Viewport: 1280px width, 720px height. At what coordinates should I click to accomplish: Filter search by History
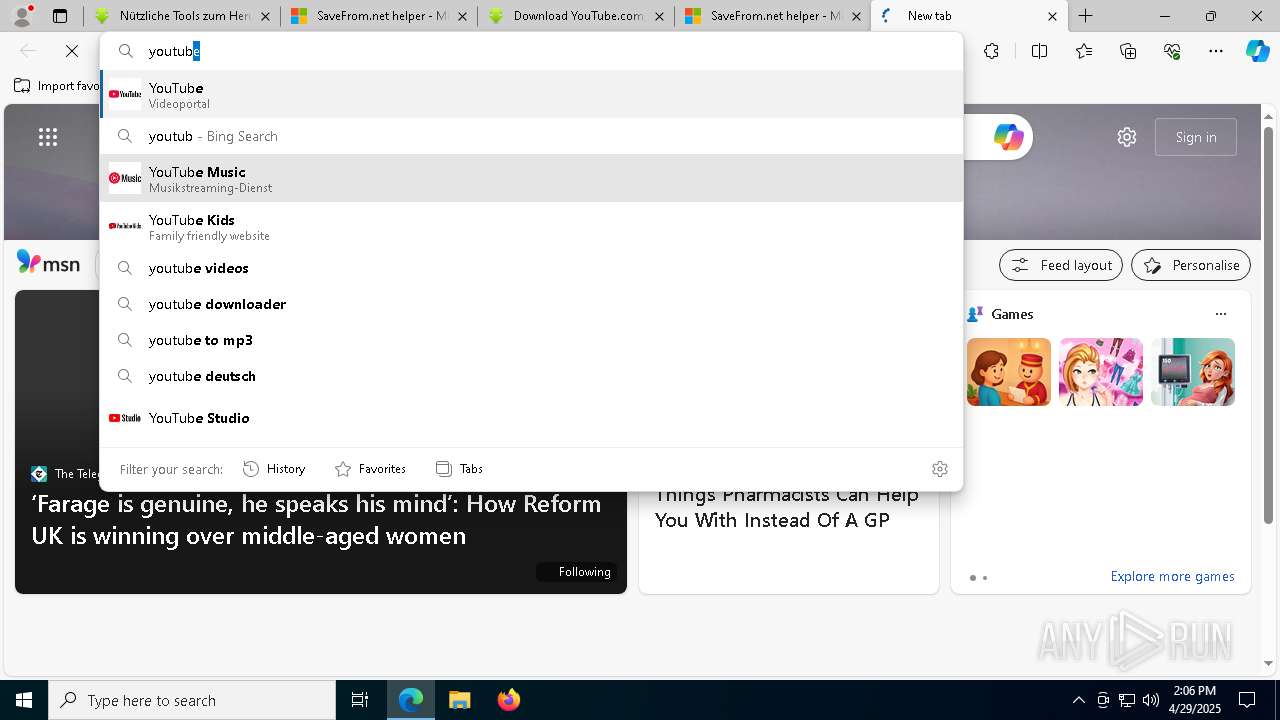(274, 469)
